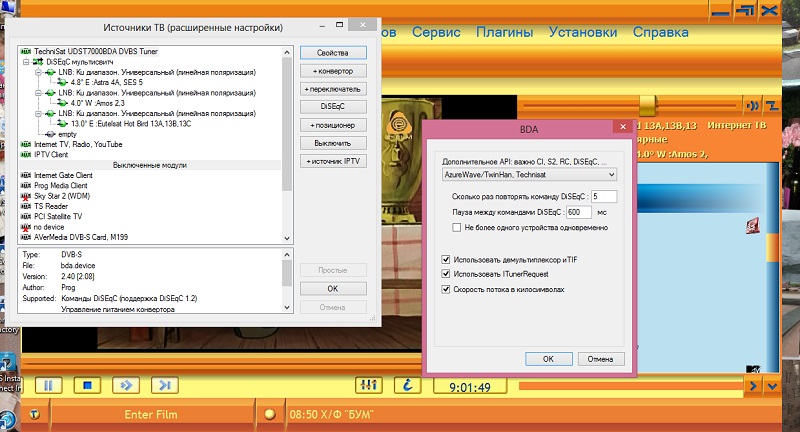Collapse the LNB node above Astra 4A

[x=38, y=72]
